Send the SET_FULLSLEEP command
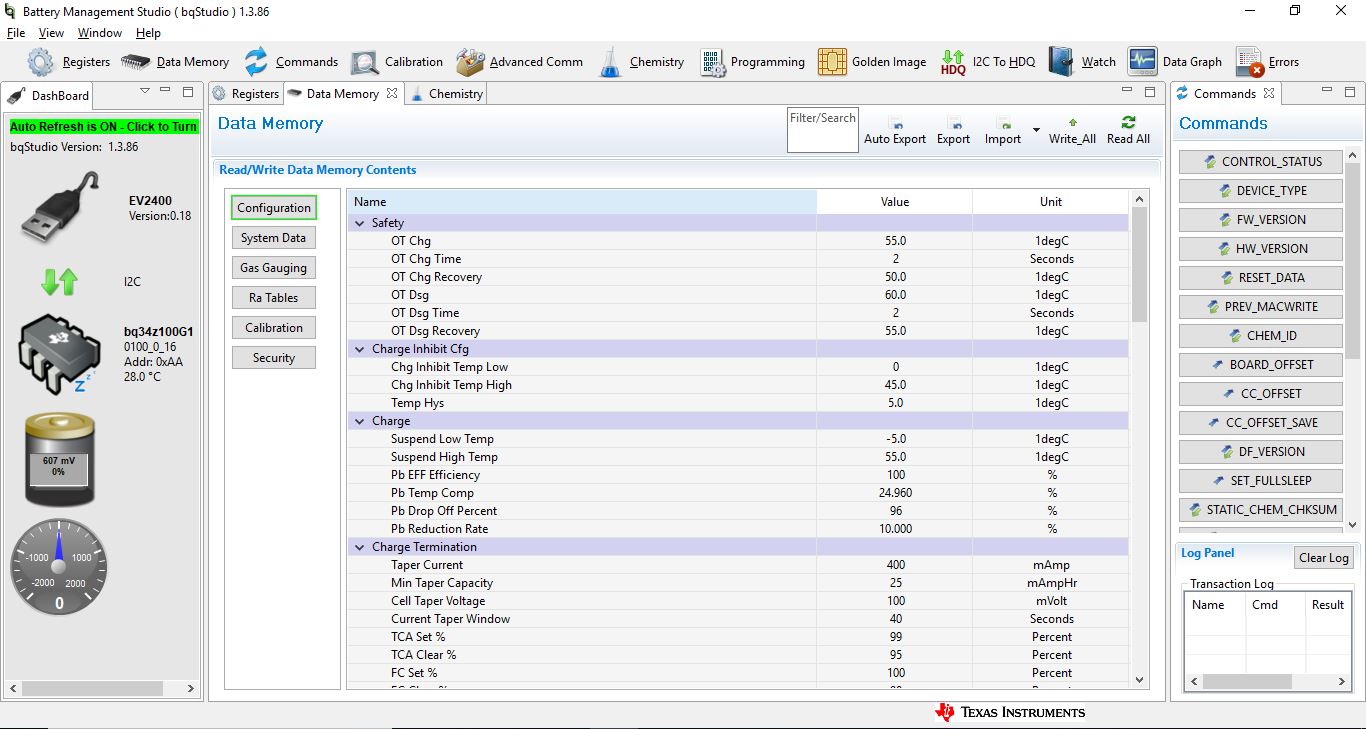This screenshot has width=1366, height=729. 1260,481
